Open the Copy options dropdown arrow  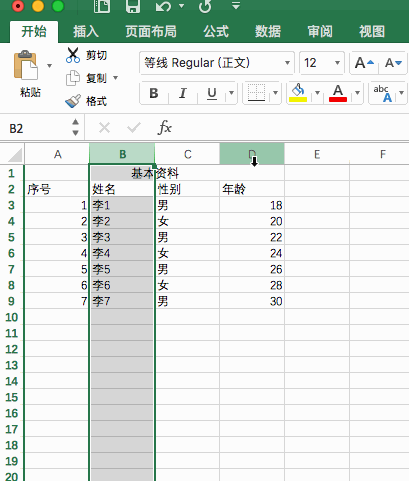pos(116,78)
